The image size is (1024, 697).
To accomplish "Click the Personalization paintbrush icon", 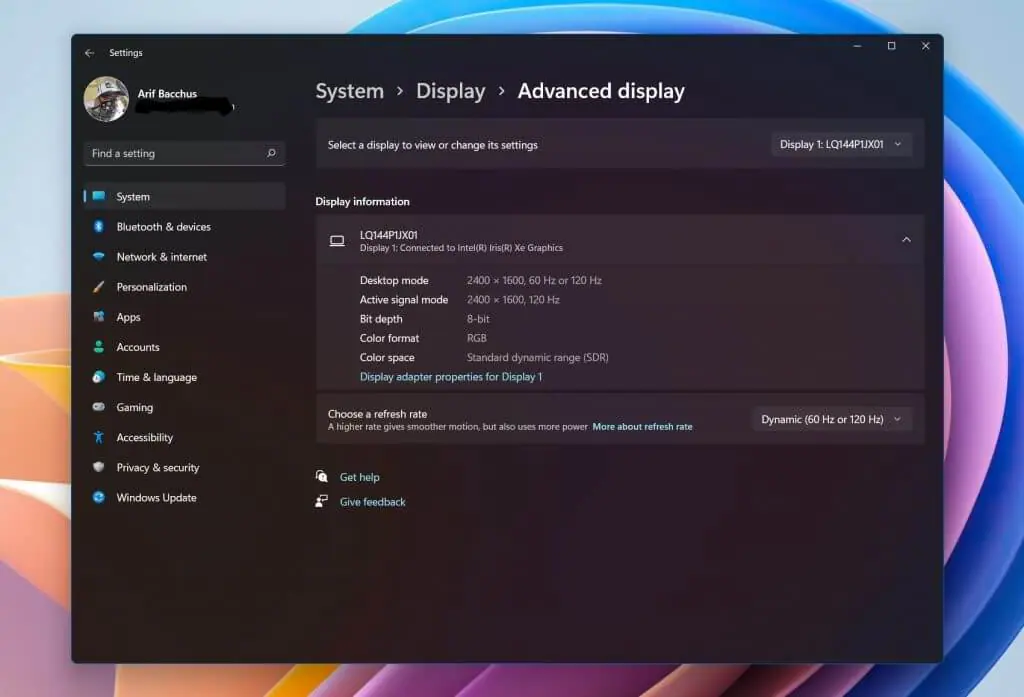I will (x=99, y=287).
